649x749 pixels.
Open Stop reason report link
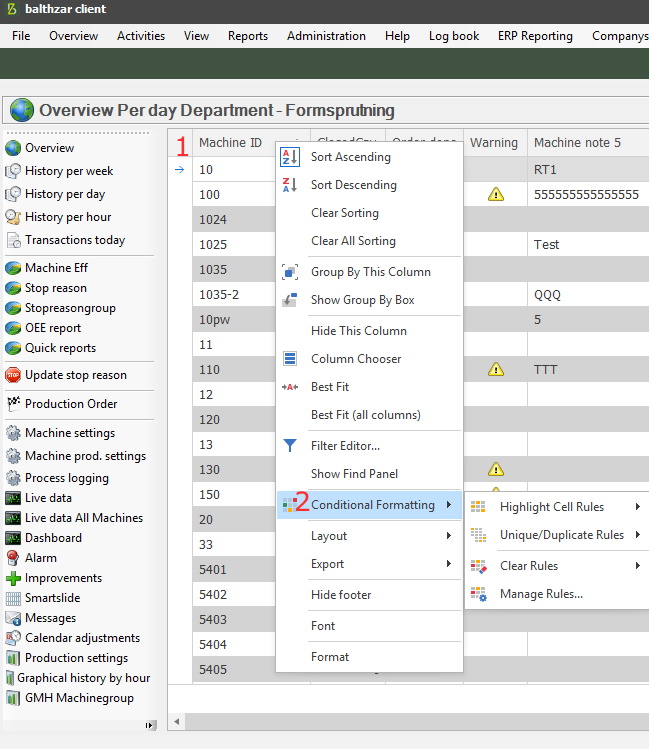(56, 288)
